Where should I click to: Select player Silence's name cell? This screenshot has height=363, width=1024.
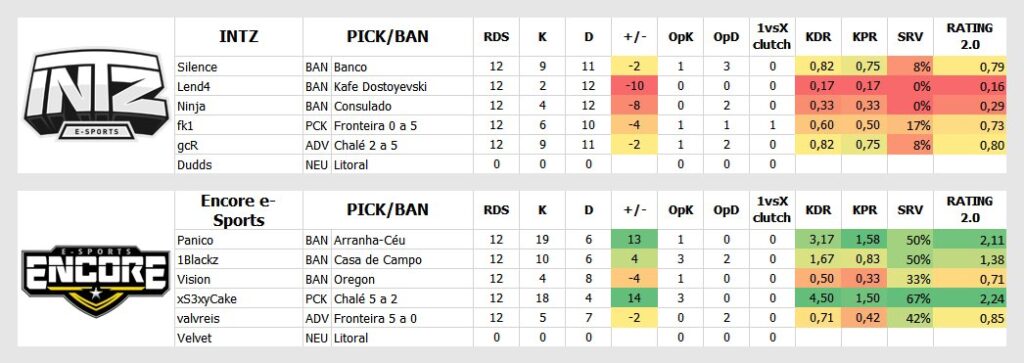click(x=238, y=67)
